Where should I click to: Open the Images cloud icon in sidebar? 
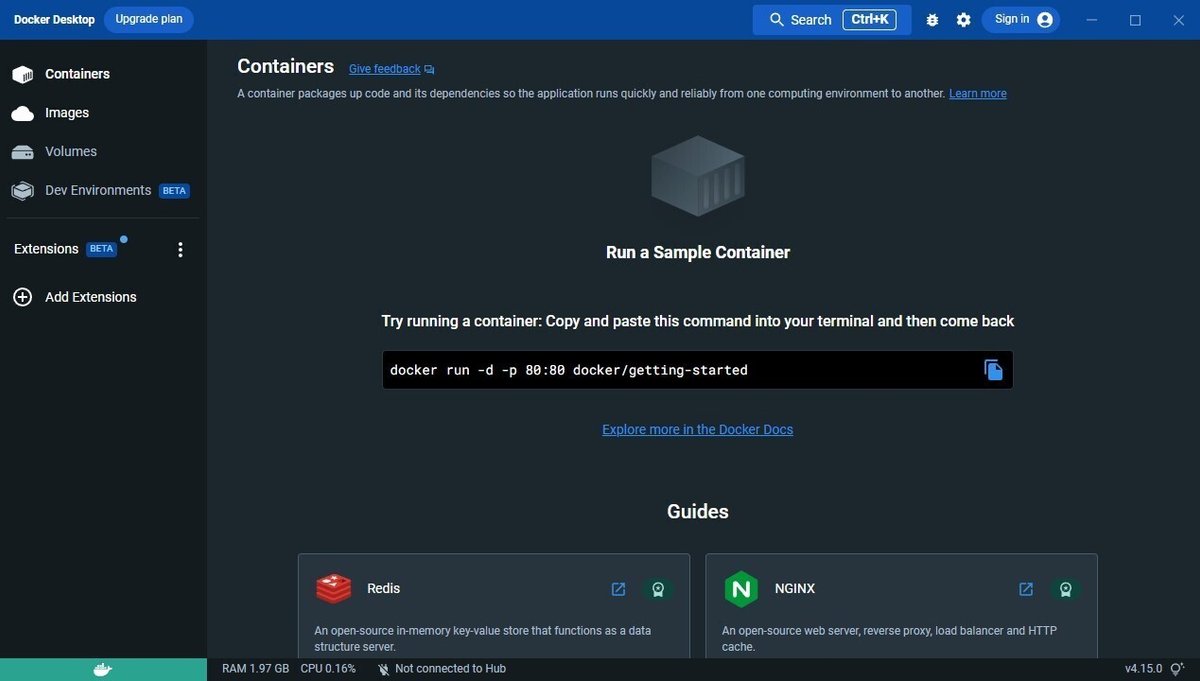point(22,113)
